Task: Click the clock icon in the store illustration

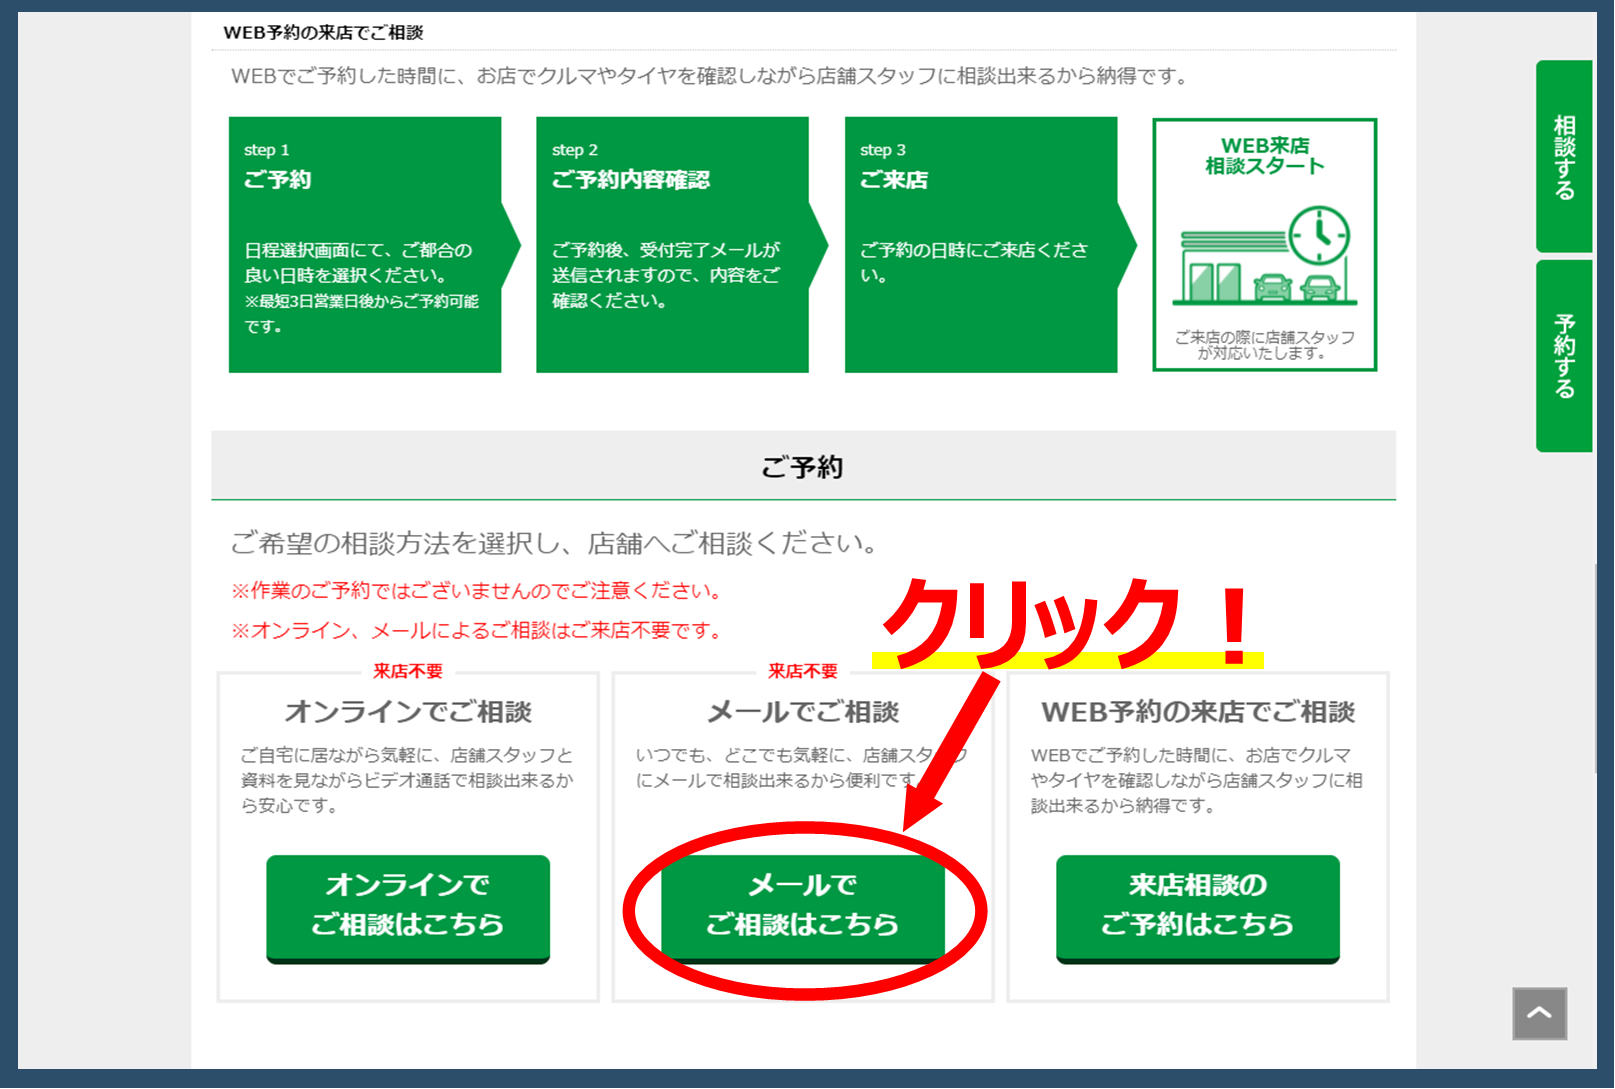Action: click(1319, 236)
